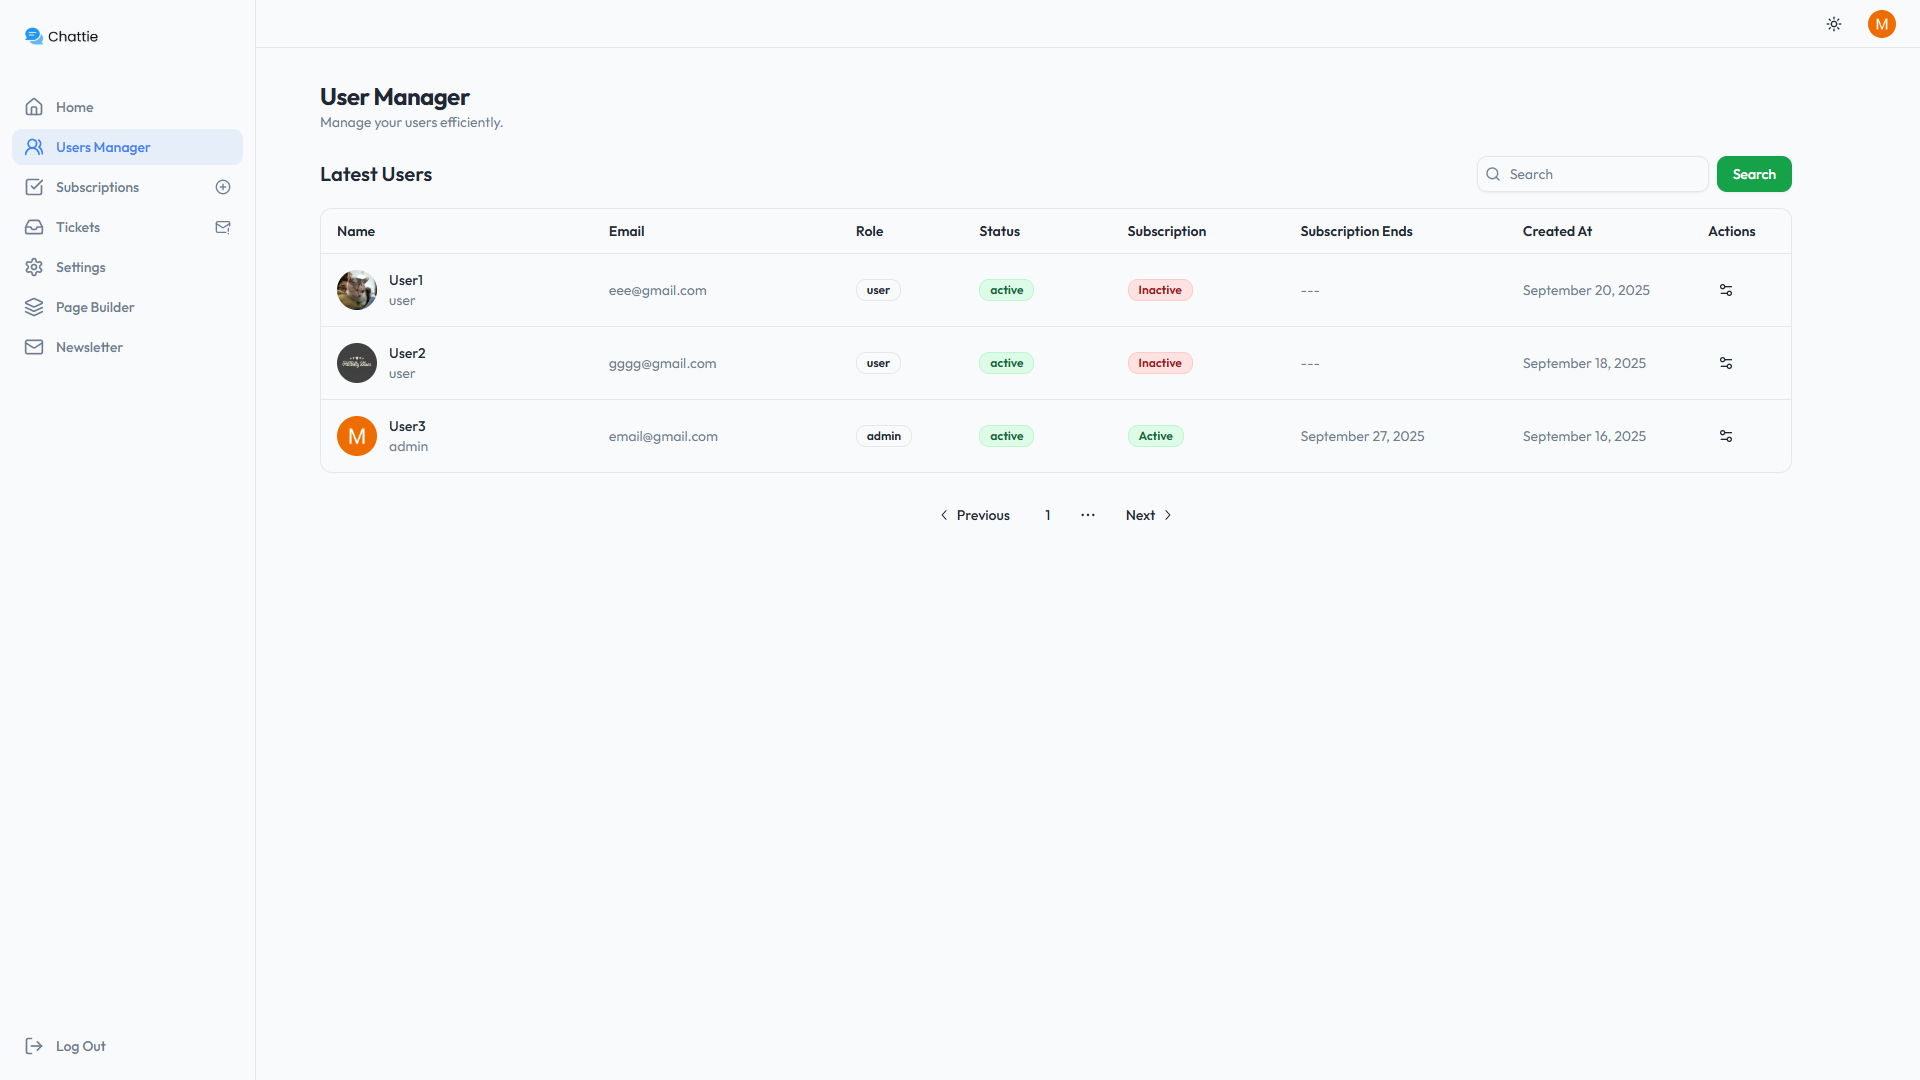
Task: Expand pagination ellipsis for more pages
Action: pos(1088,515)
